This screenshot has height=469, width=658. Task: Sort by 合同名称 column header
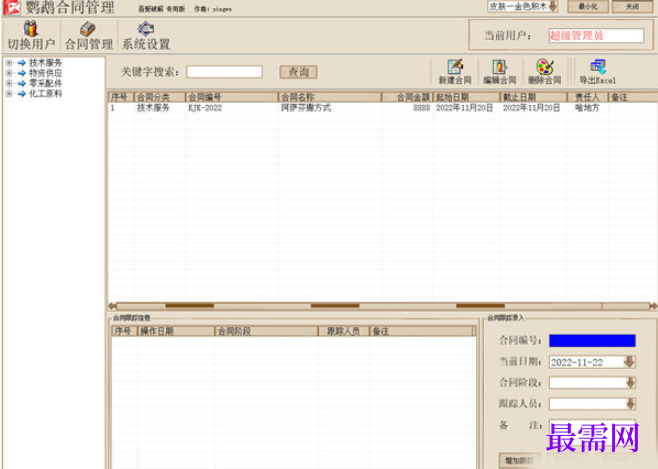click(330, 97)
